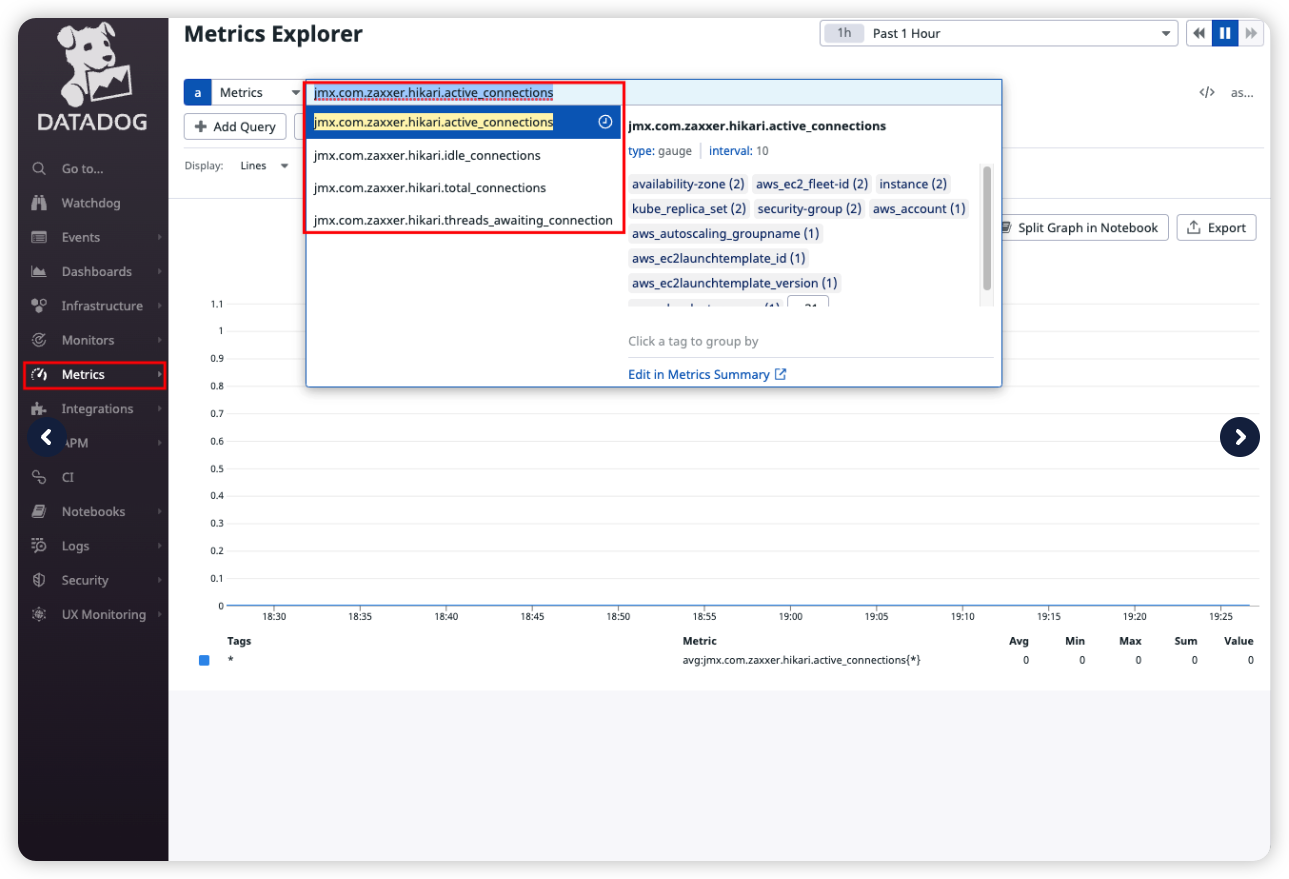Group by security-group (2) tag
Viewport: 1289px width, 879px height.
click(x=809, y=209)
